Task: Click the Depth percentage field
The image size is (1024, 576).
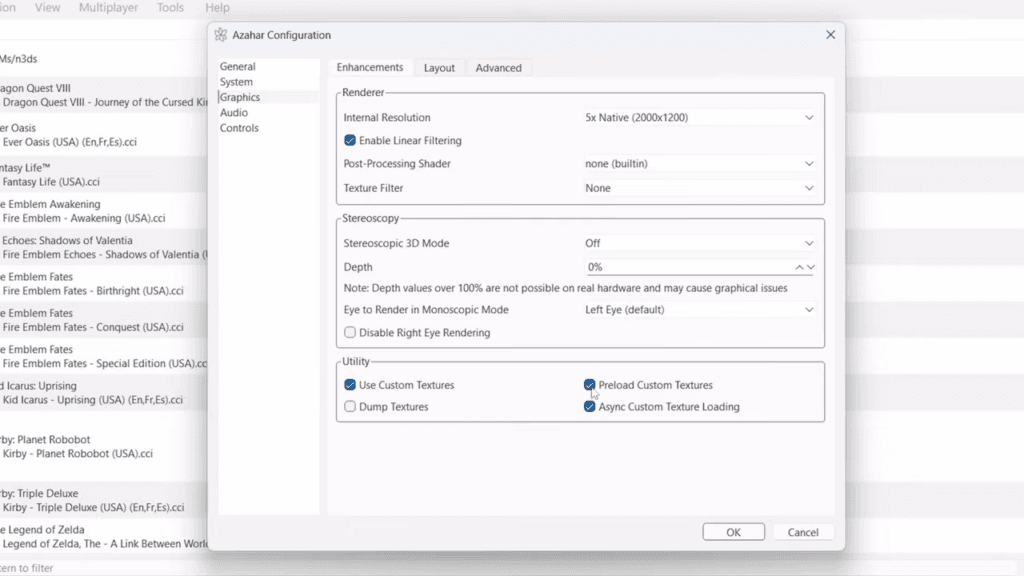Action: click(x=689, y=267)
